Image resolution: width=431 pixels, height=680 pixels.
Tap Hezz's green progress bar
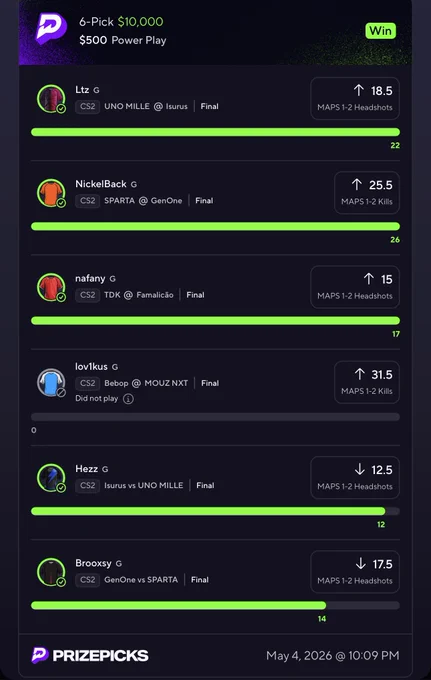(215, 511)
